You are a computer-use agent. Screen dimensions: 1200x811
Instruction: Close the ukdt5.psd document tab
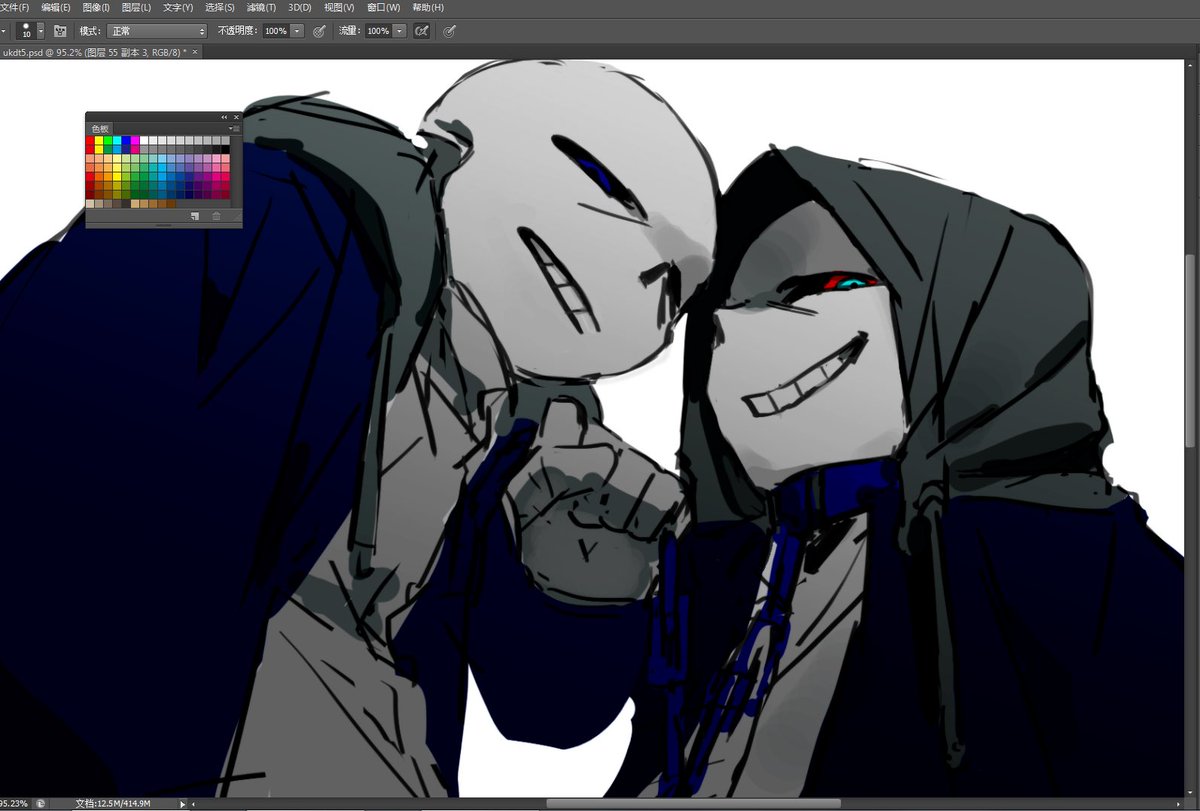[x=195, y=51]
